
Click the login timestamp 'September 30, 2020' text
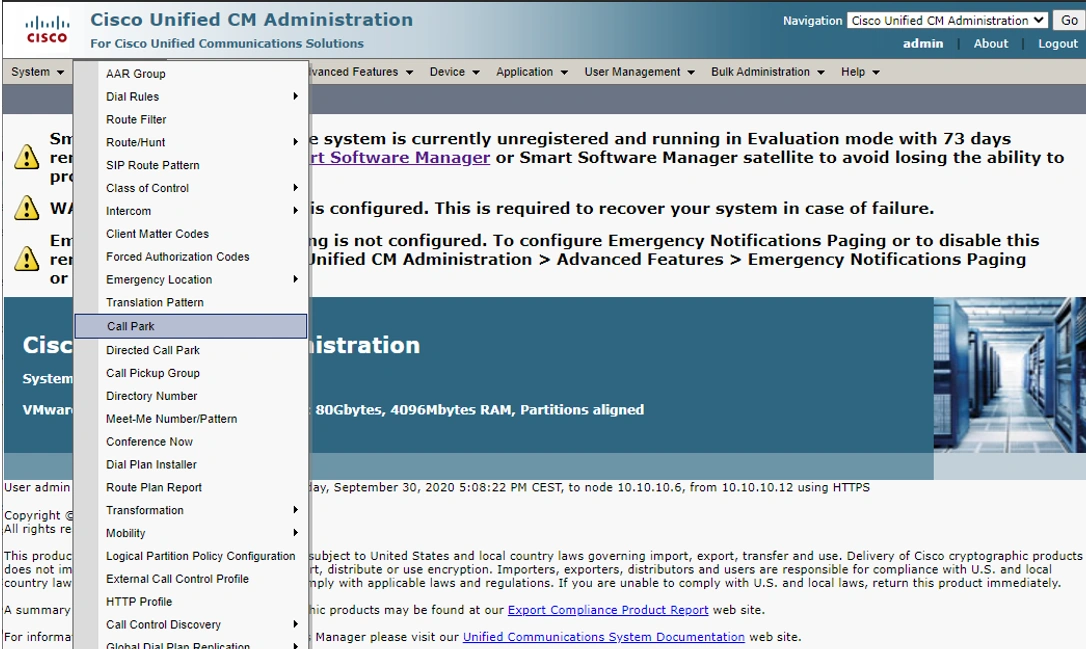click(394, 487)
